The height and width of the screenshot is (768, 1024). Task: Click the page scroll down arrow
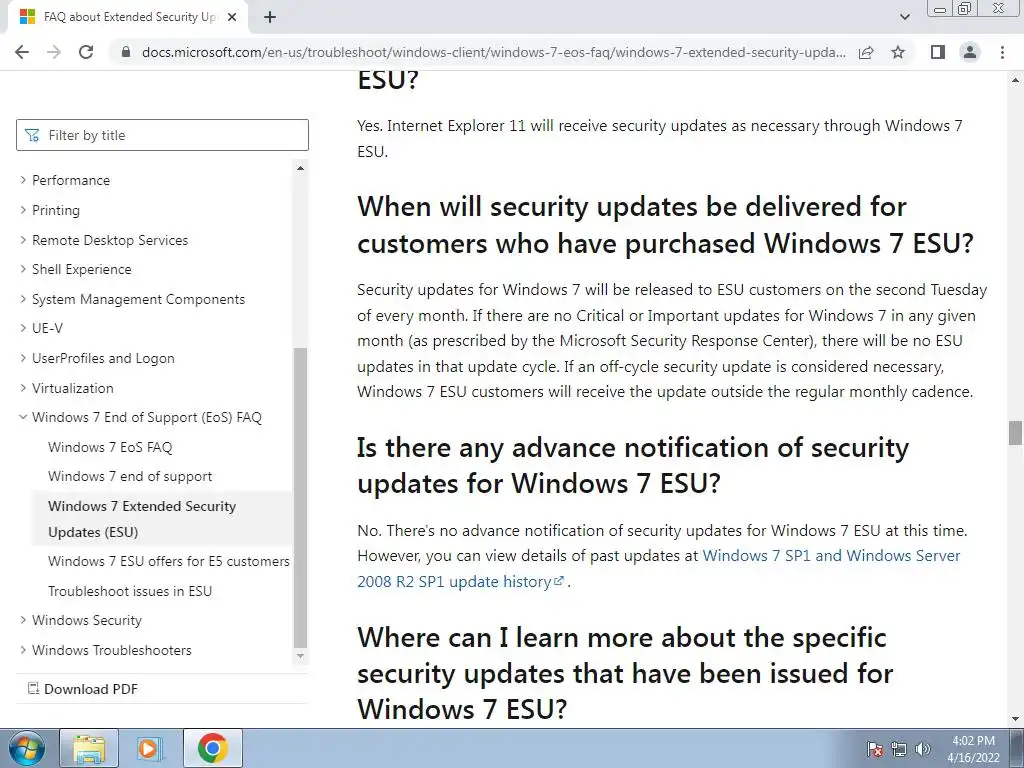click(x=1015, y=720)
